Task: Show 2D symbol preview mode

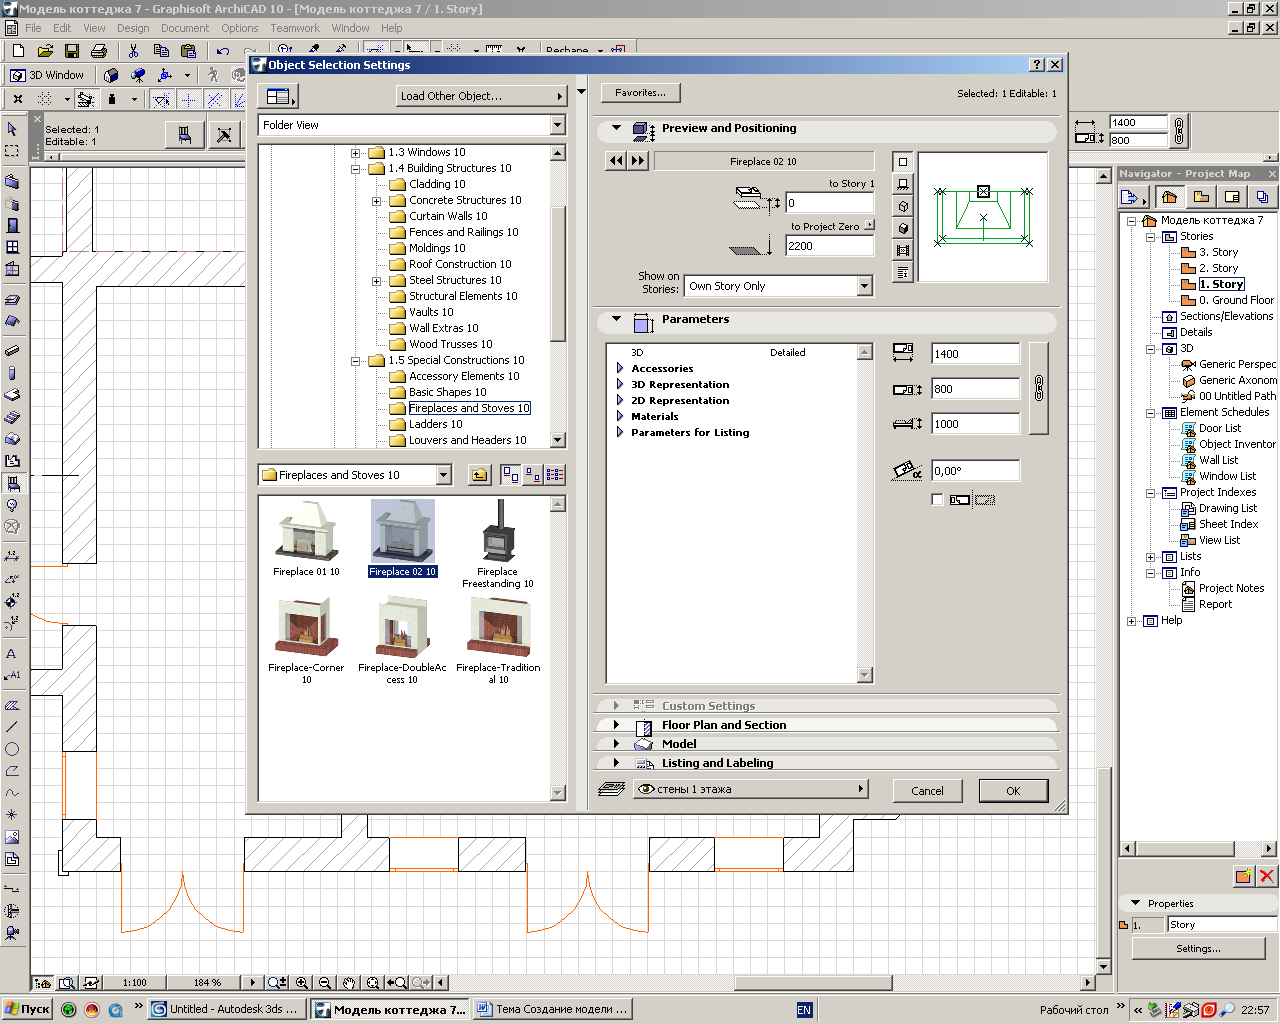Action: pos(903,162)
